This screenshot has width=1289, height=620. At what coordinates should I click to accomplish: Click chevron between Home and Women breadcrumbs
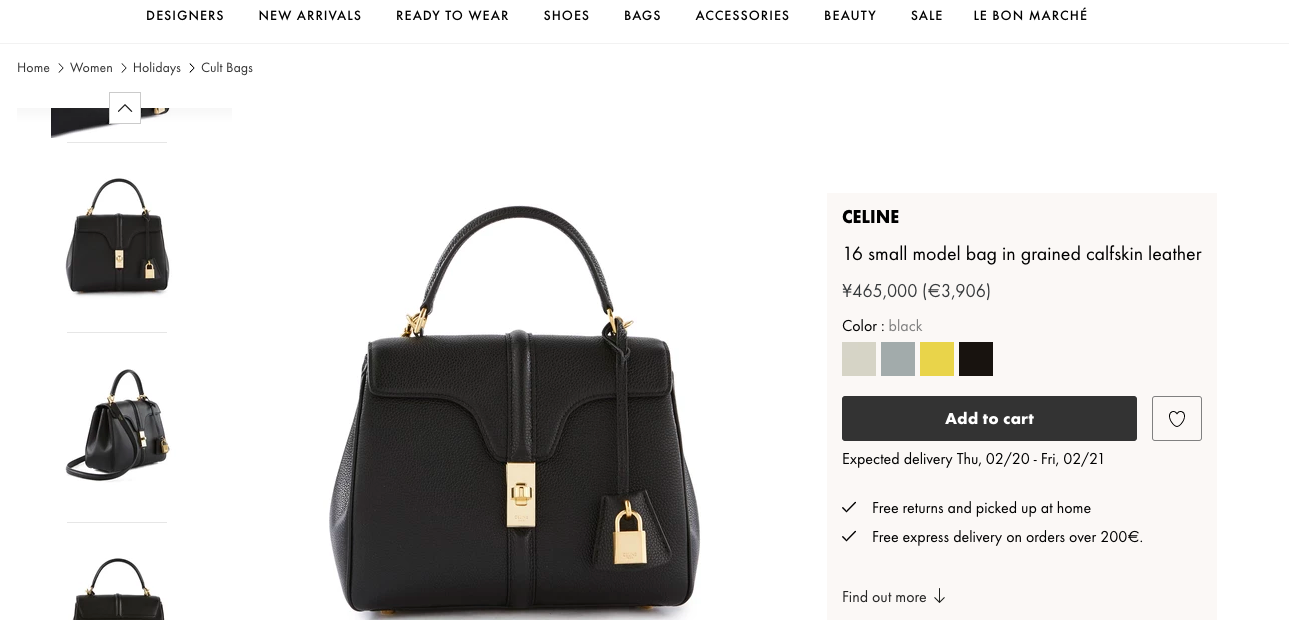coord(60,68)
